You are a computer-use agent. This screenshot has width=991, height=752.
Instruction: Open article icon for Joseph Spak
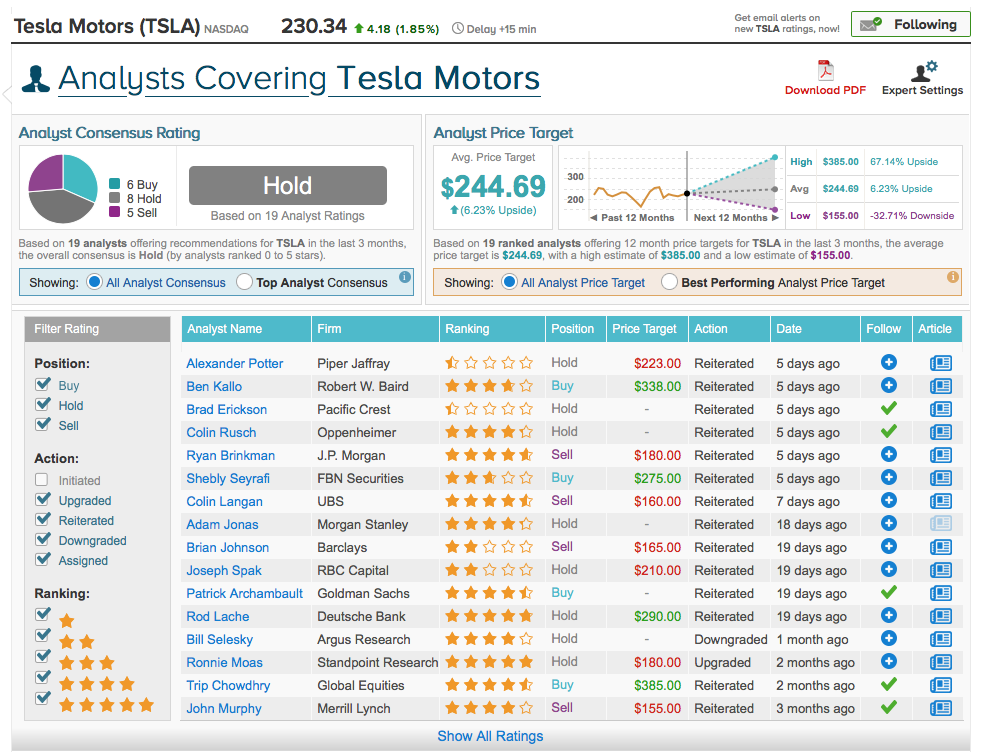940,570
